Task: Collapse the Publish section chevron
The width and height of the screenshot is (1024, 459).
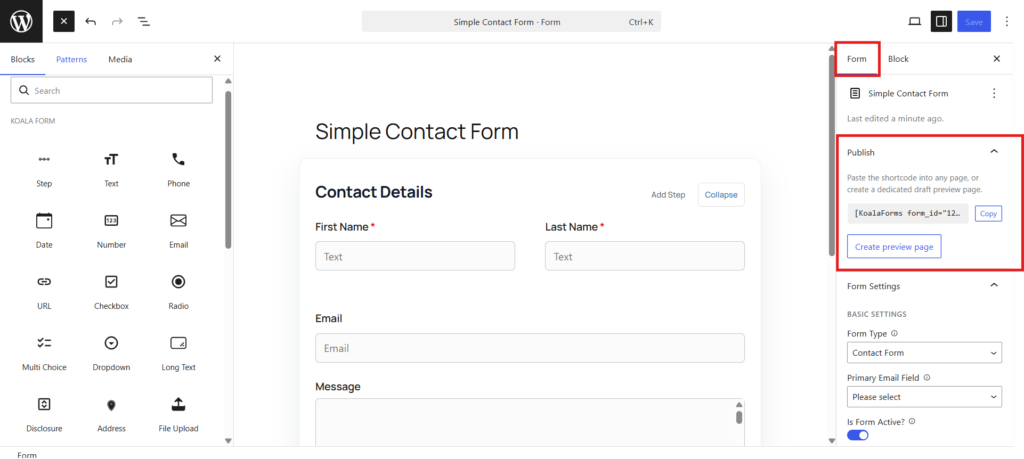Action: 994,151
